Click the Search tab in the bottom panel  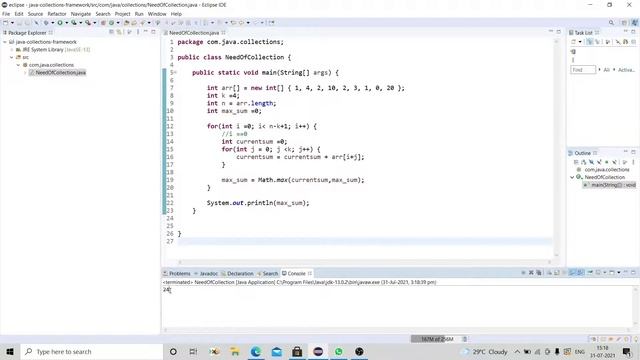(267, 273)
